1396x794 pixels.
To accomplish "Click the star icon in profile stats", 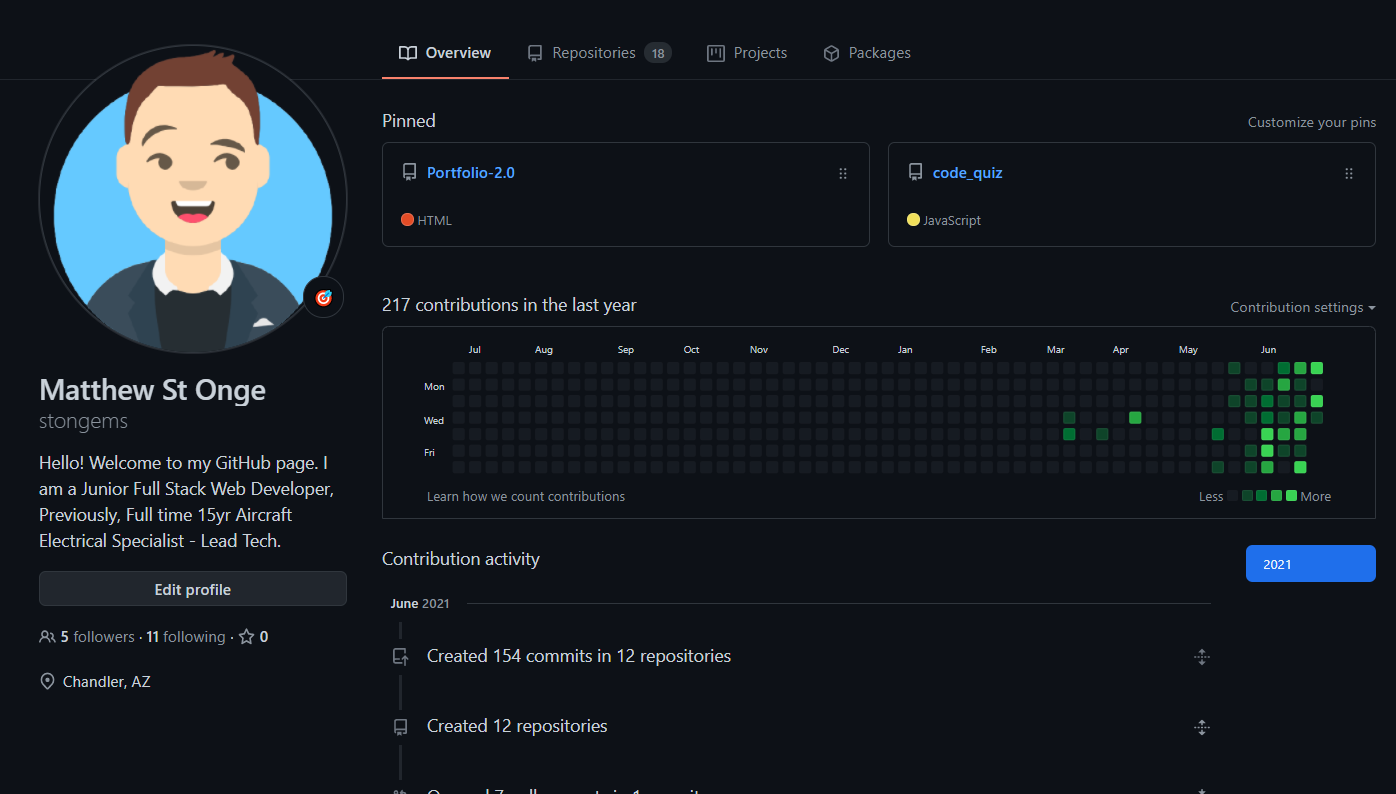I will (246, 637).
